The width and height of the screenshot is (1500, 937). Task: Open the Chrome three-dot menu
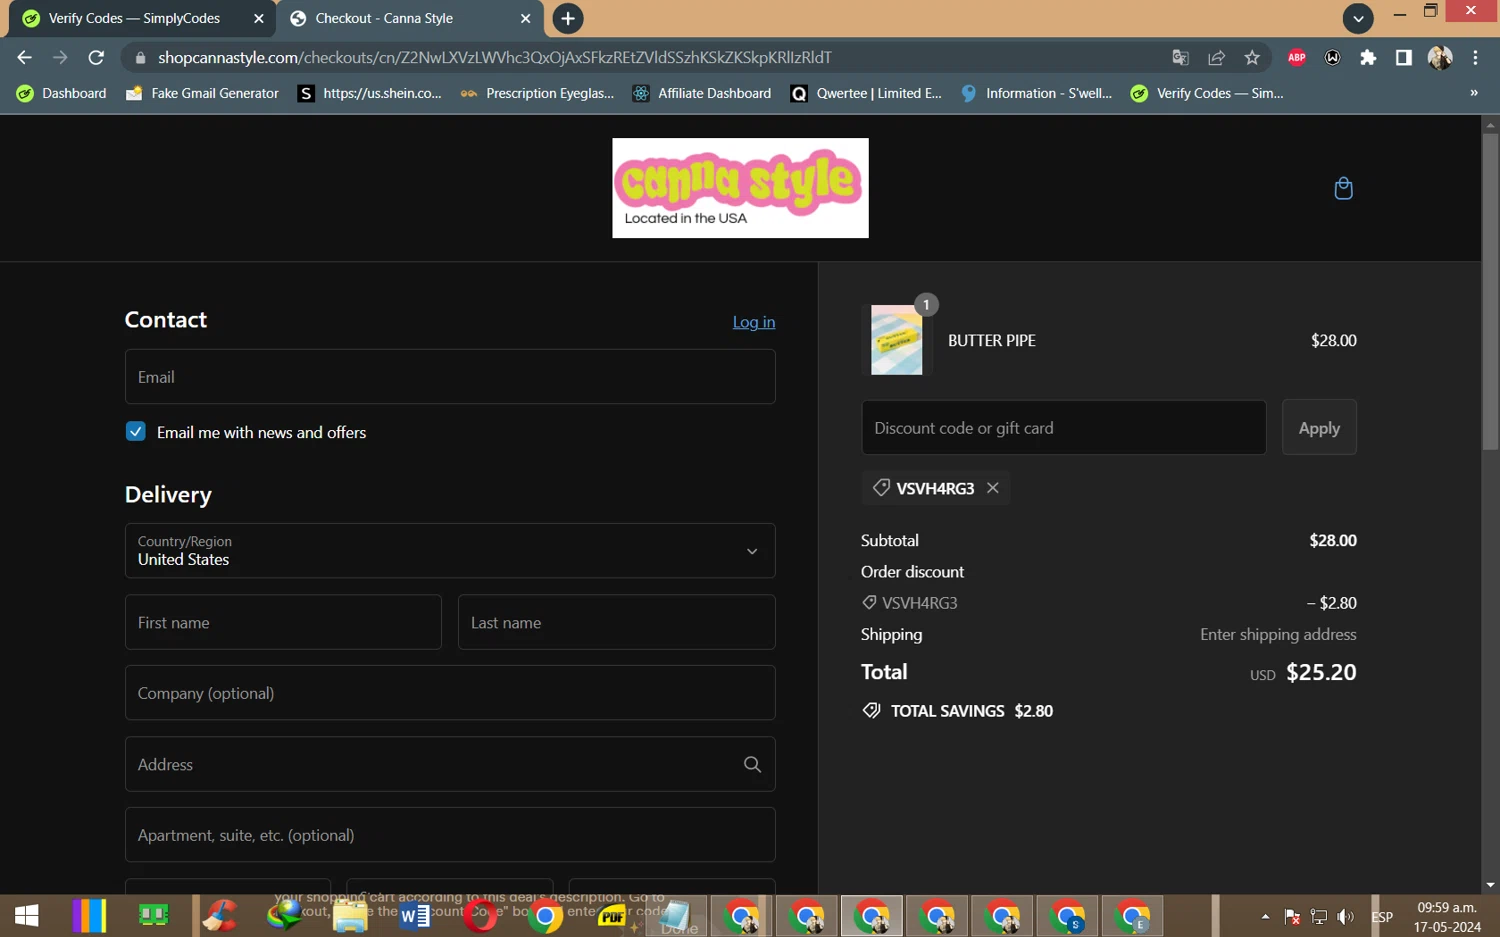tap(1475, 58)
